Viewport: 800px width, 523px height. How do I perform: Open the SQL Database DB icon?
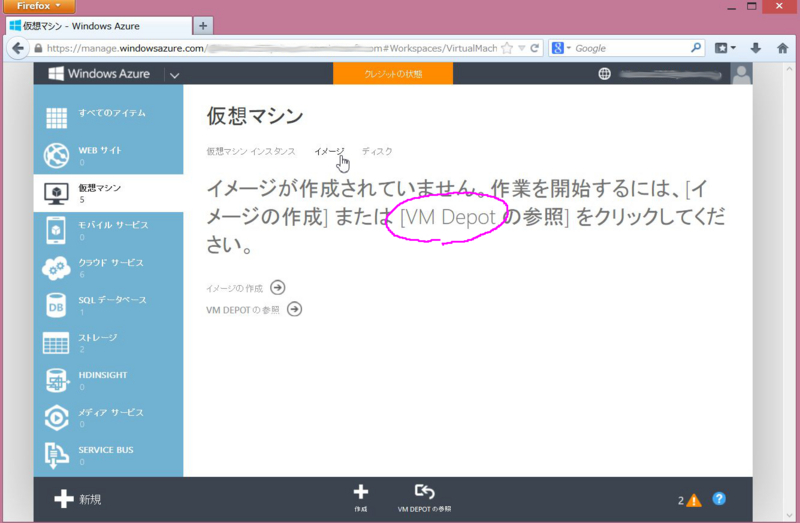click(x=56, y=305)
